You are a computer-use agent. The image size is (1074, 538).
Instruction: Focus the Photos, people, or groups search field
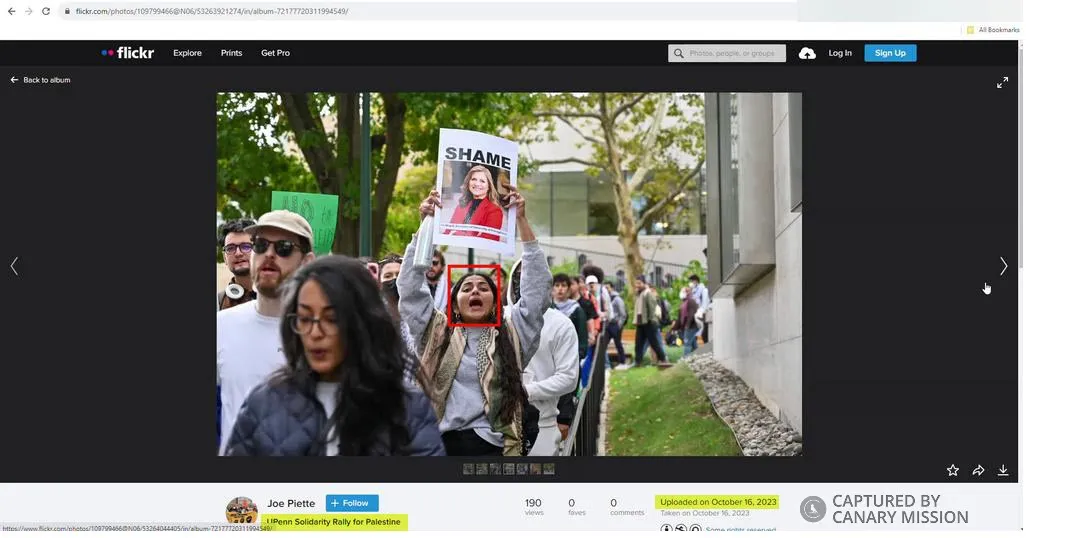click(x=727, y=53)
